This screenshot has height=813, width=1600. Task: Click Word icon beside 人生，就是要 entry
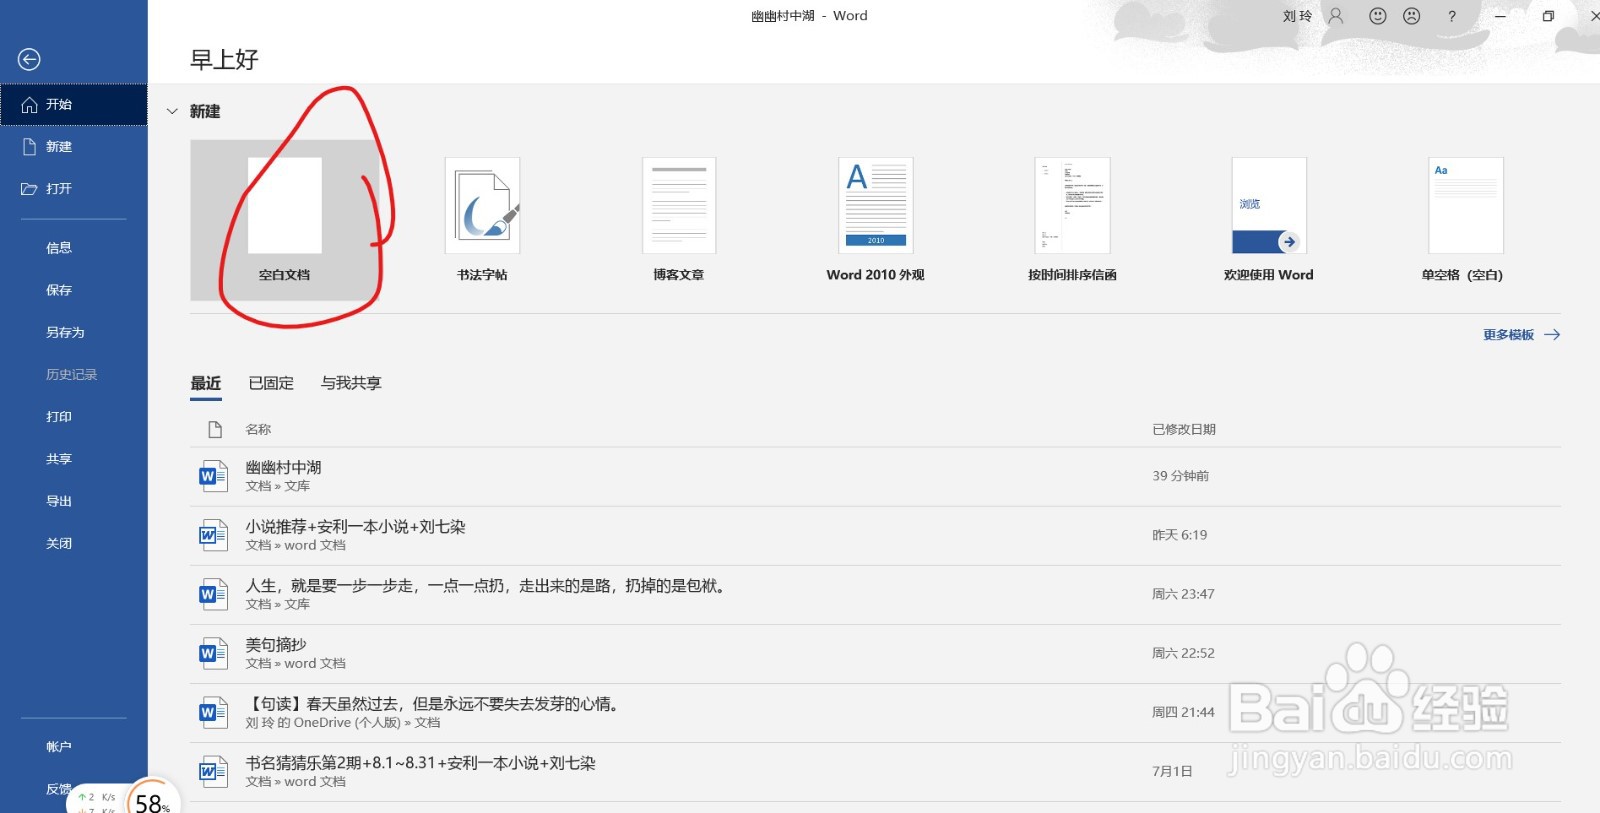click(x=212, y=594)
